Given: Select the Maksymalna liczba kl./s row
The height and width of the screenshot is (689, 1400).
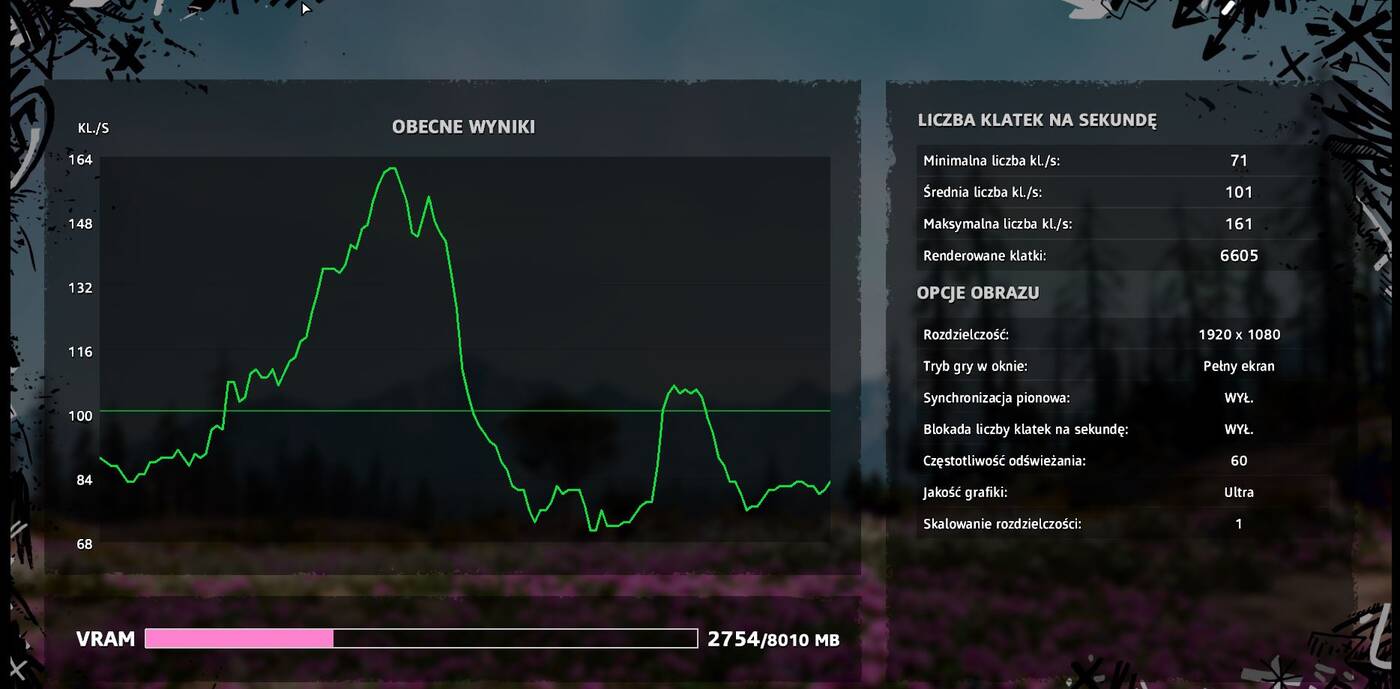Looking at the screenshot, I should pyautogui.click(x=1116, y=224).
